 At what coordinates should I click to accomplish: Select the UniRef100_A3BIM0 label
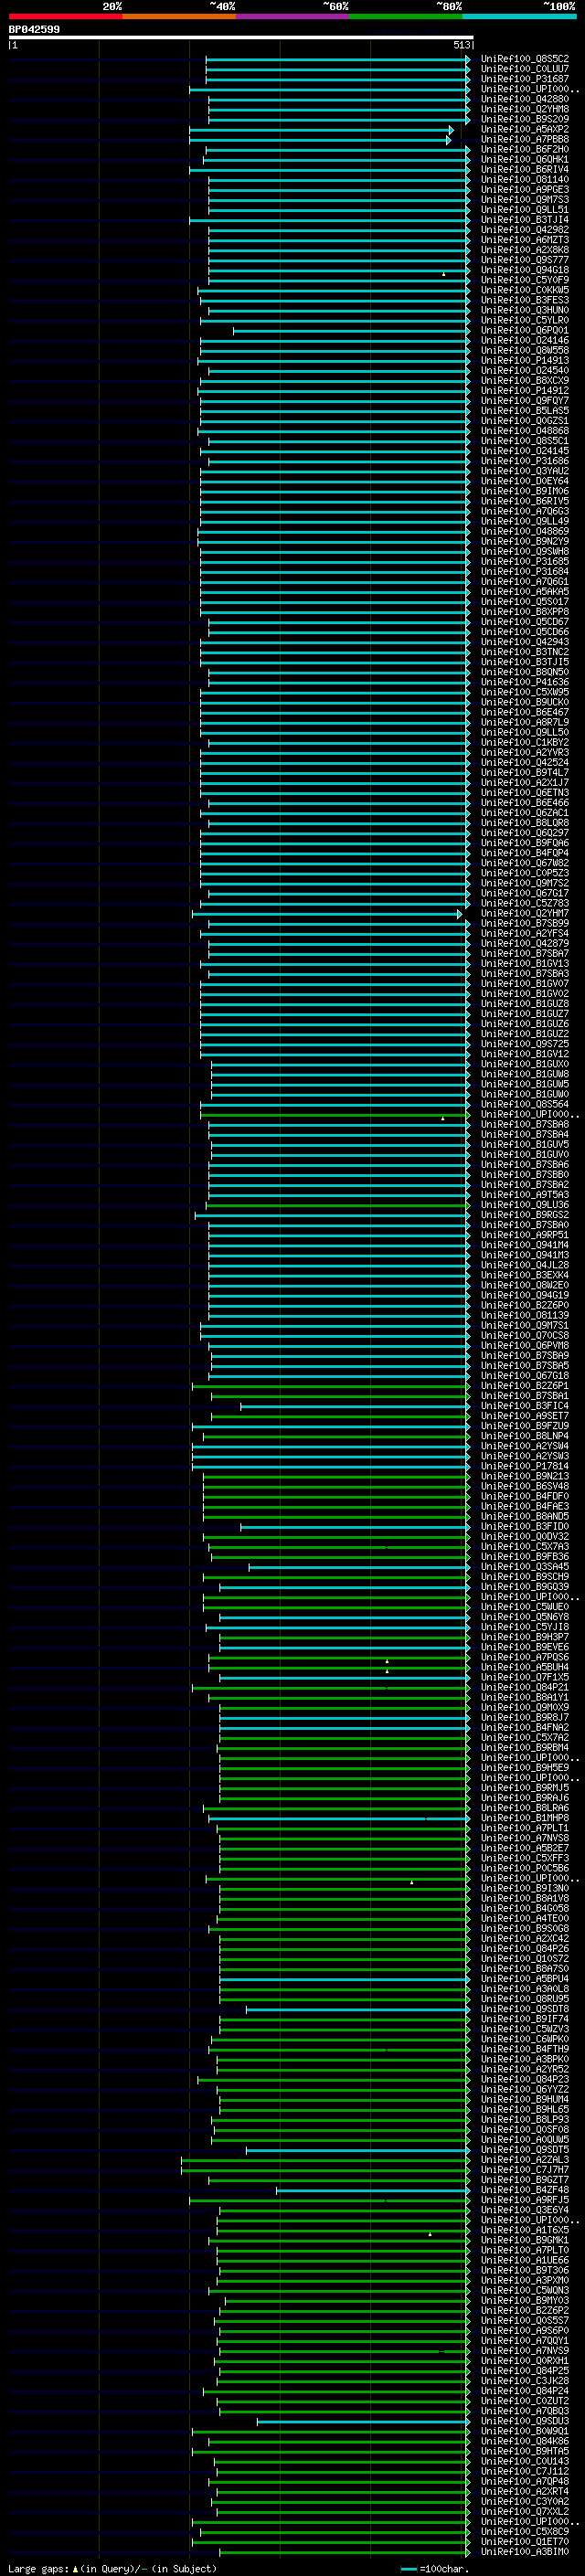click(524, 2551)
